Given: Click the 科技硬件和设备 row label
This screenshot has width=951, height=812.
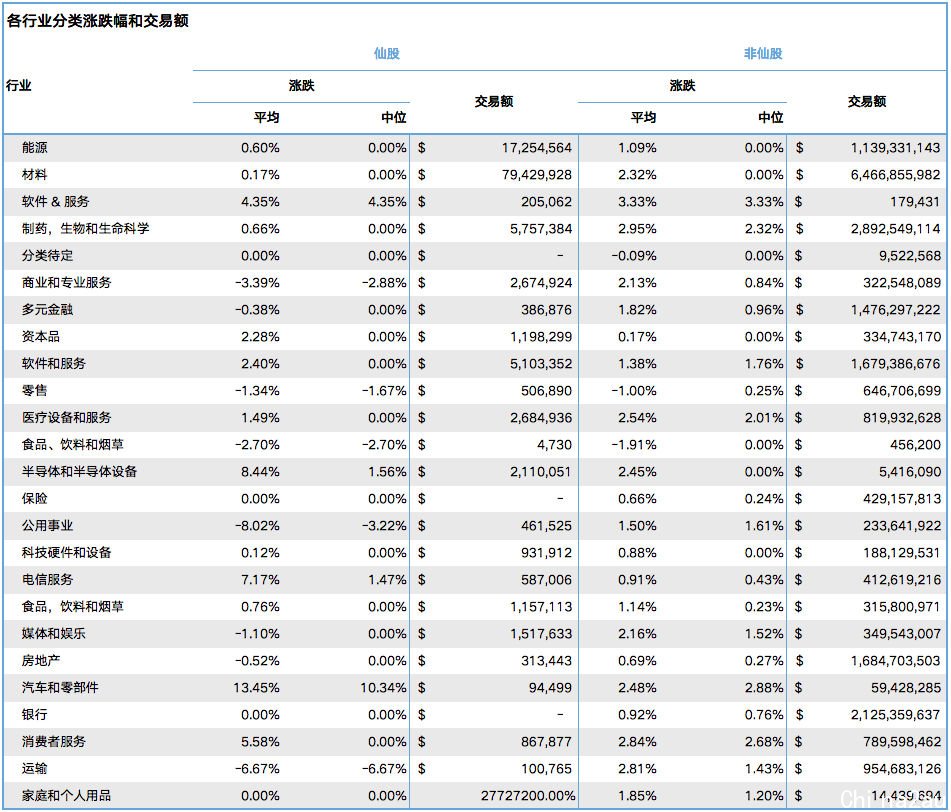Looking at the screenshot, I should click(67, 552).
